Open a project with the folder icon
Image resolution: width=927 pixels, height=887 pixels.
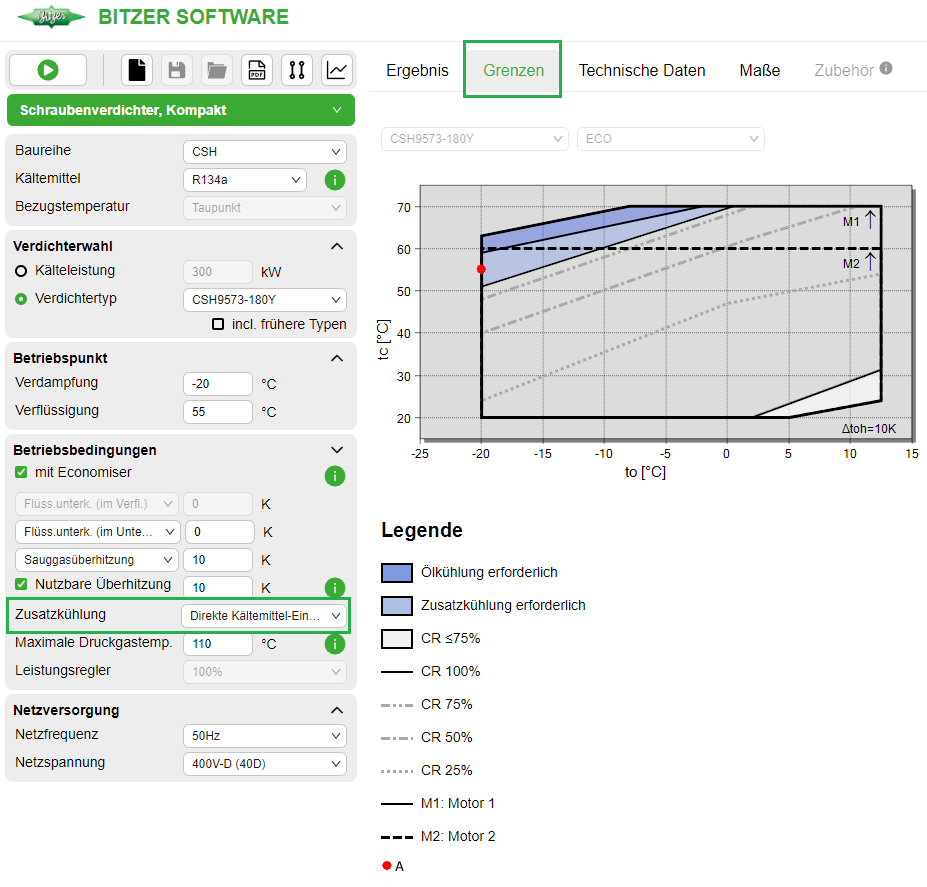[x=217, y=70]
